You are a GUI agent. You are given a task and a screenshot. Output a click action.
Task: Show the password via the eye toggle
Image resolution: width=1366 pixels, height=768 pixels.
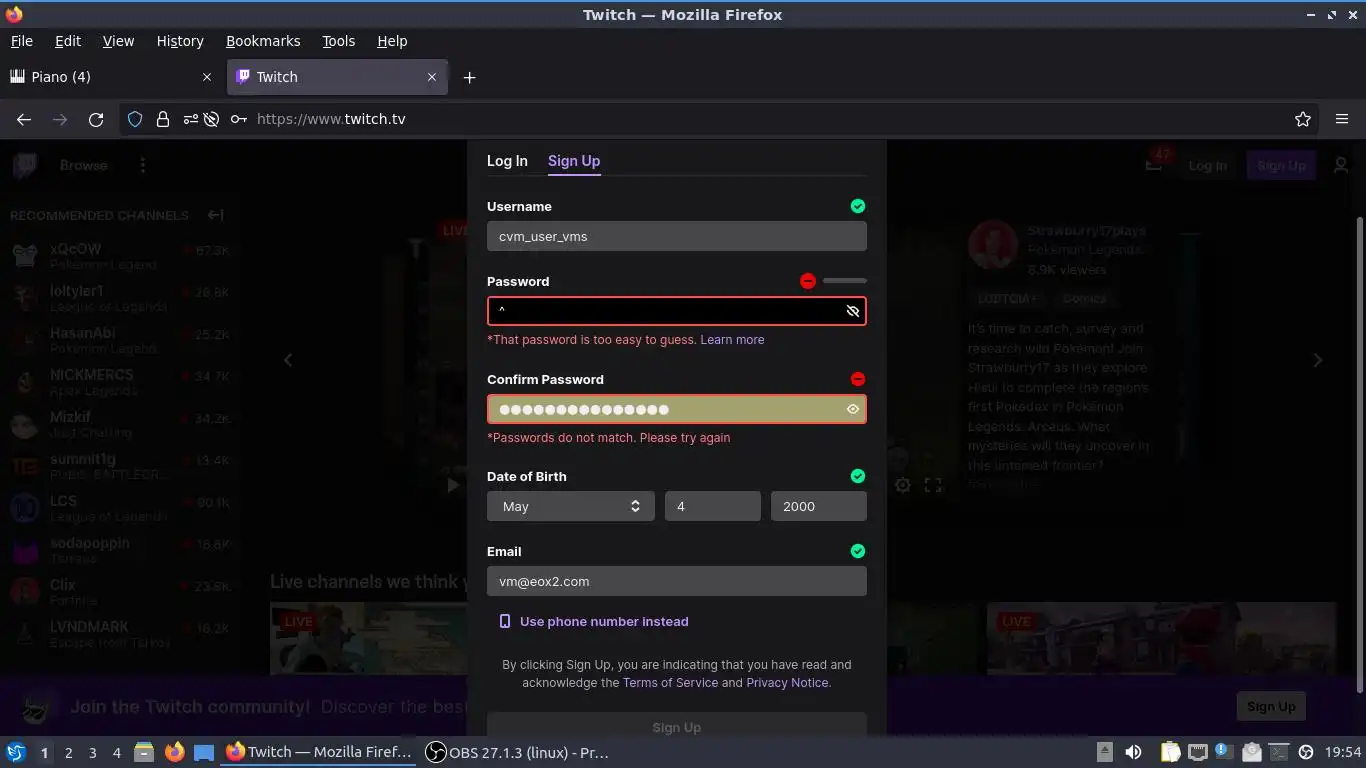coord(853,311)
